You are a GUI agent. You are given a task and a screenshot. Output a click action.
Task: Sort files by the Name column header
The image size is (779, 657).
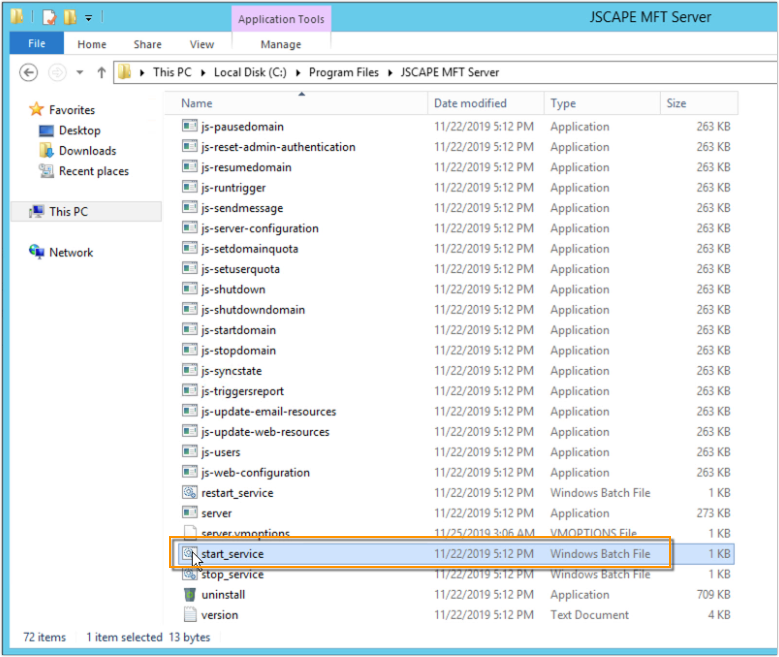tap(296, 103)
